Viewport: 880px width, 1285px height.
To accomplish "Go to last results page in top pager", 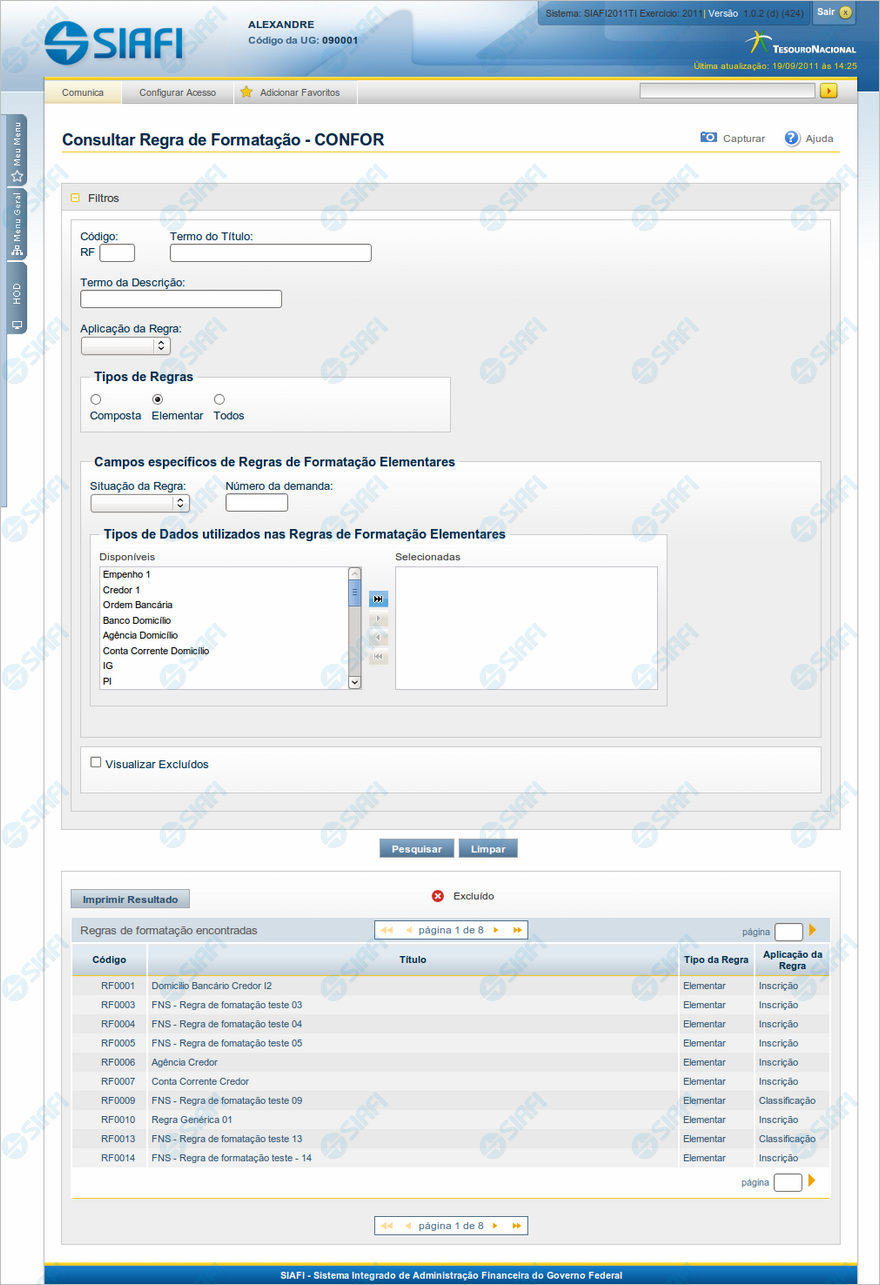I will click(x=517, y=930).
